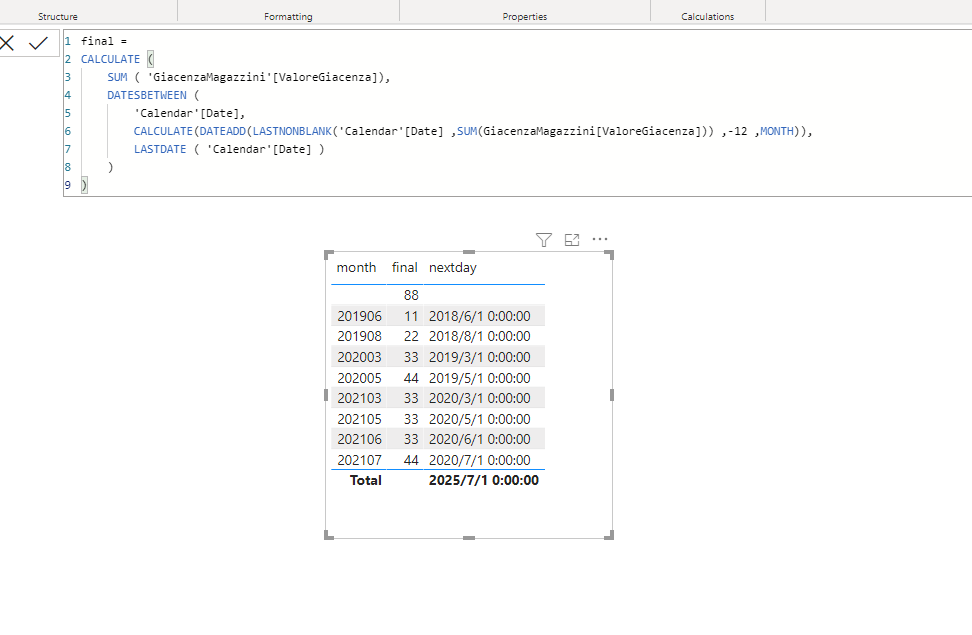Image resolution: width=972 pixels, height=635 pixels.
Task: Select the Calculations ribbon group label
Action: coord(707,17)
